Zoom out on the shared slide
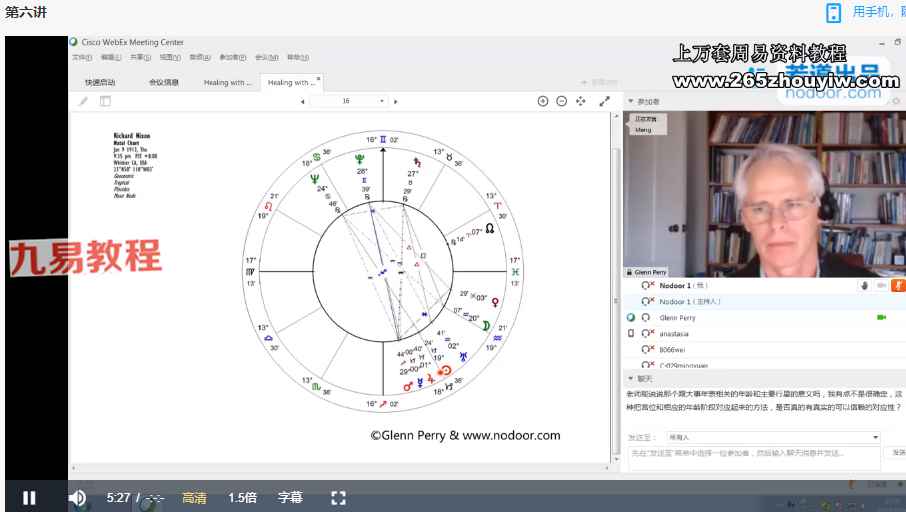The image size is (906, 512). [x=562, y=101]
